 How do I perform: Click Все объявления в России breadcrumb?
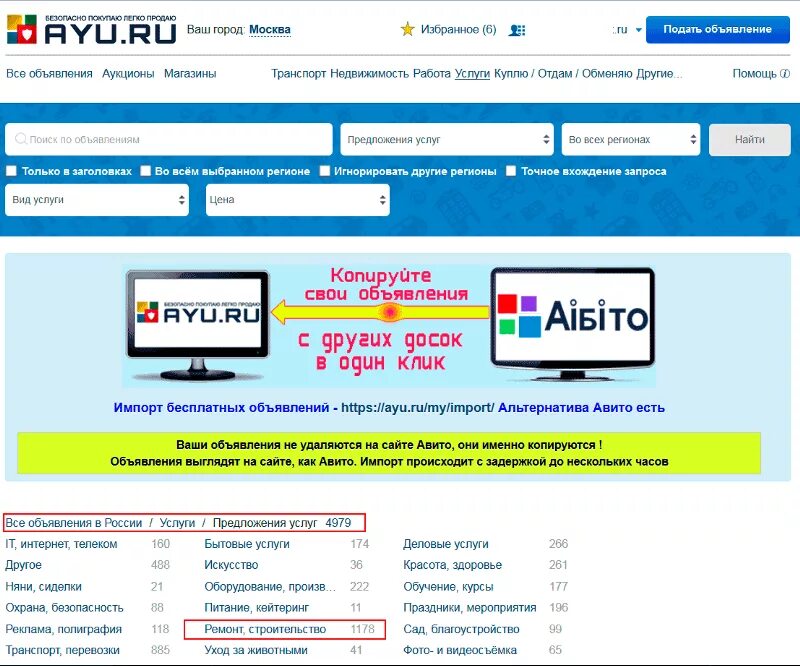coord(73,523)
